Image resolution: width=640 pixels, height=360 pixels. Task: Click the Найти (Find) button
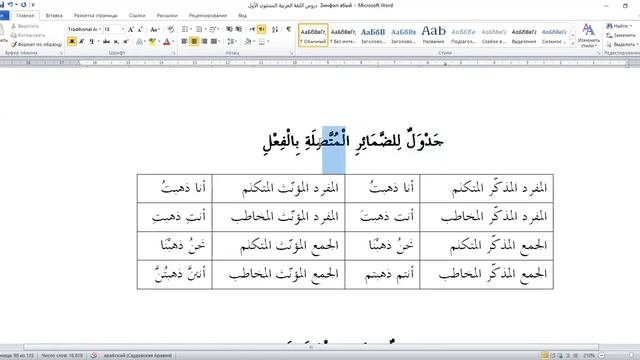pos(619,26)
